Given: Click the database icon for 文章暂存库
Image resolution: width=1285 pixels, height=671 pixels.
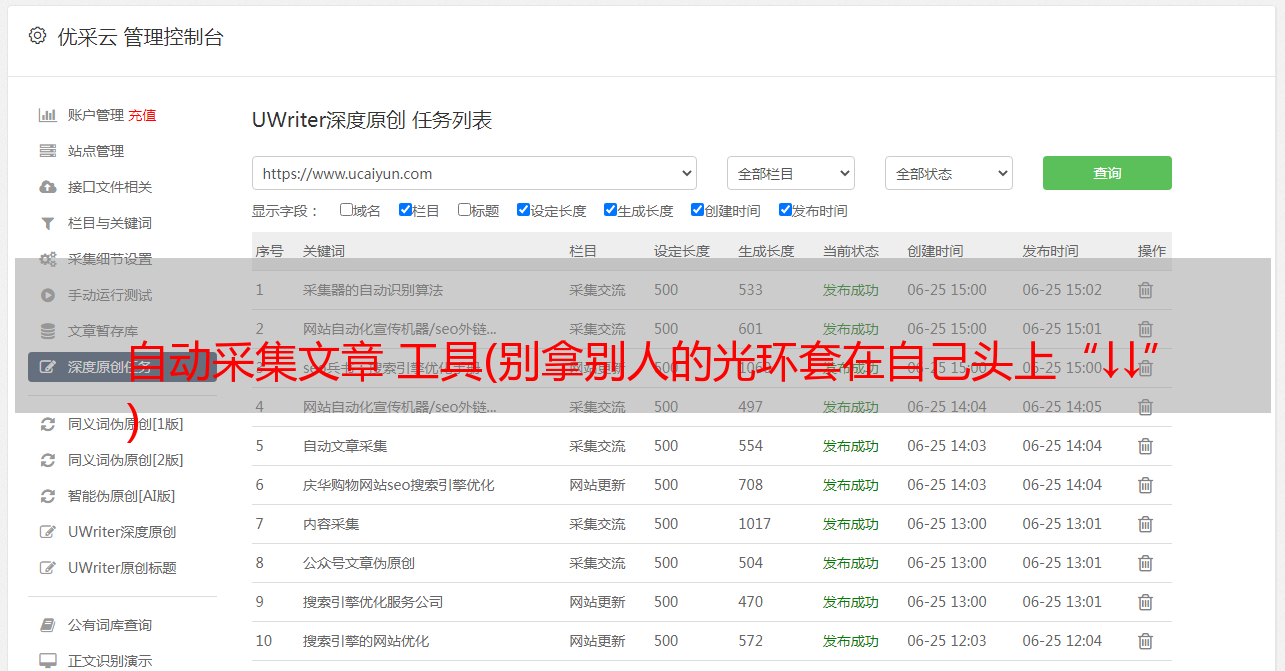Looking at the screenshot, I should point(47,331).
